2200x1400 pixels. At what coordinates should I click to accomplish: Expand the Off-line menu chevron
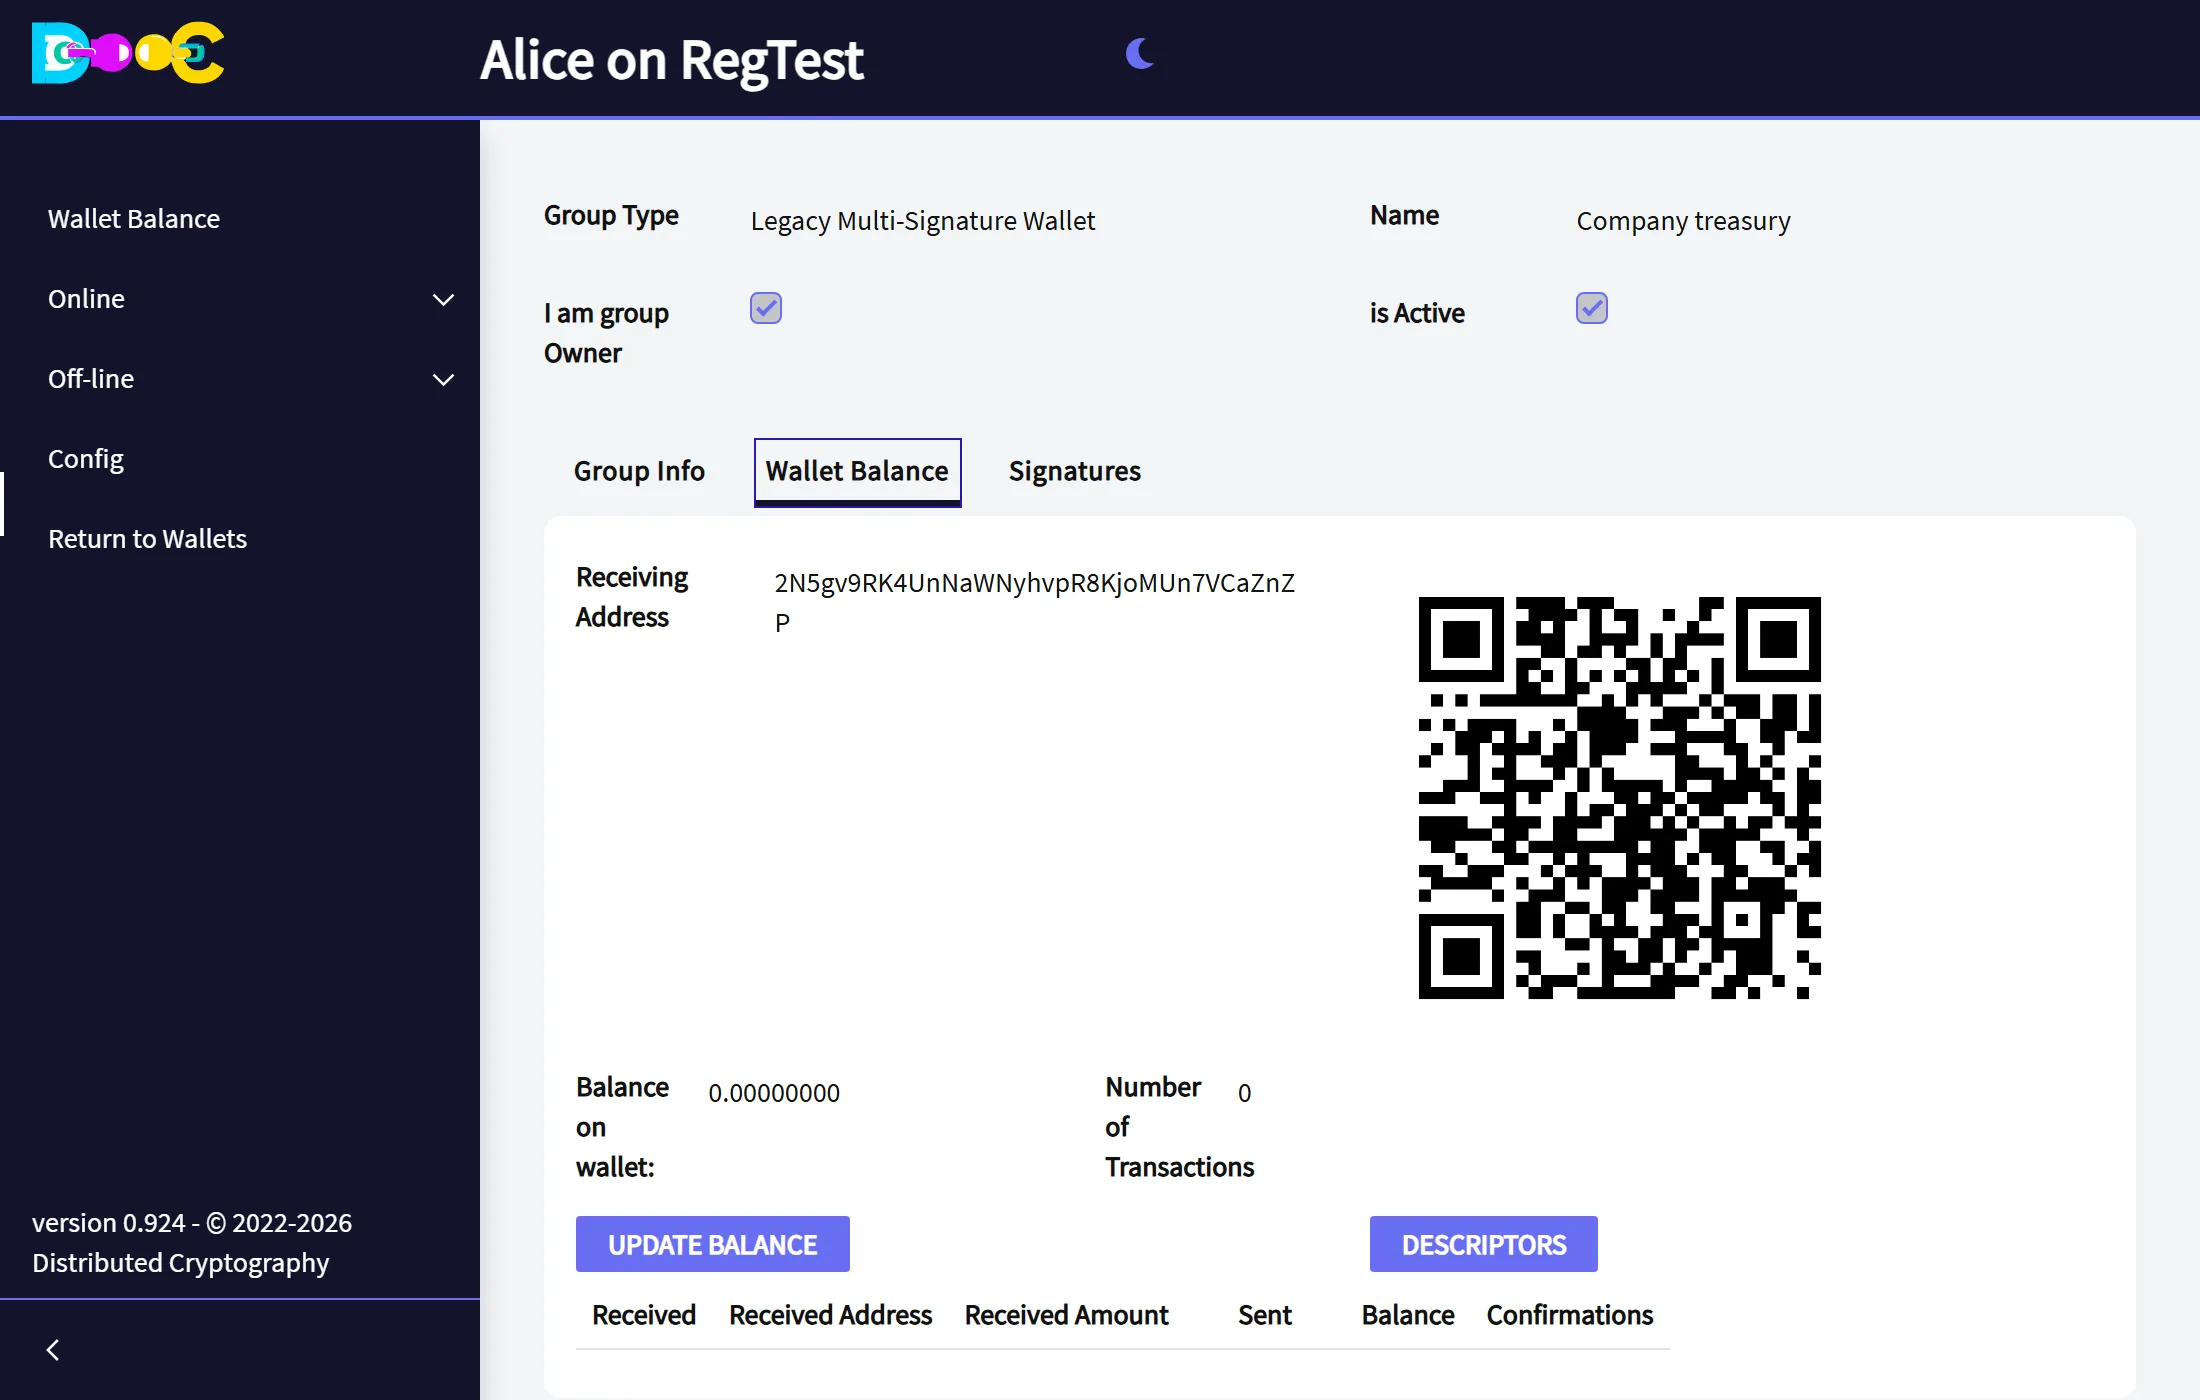[x=443, y=379]
